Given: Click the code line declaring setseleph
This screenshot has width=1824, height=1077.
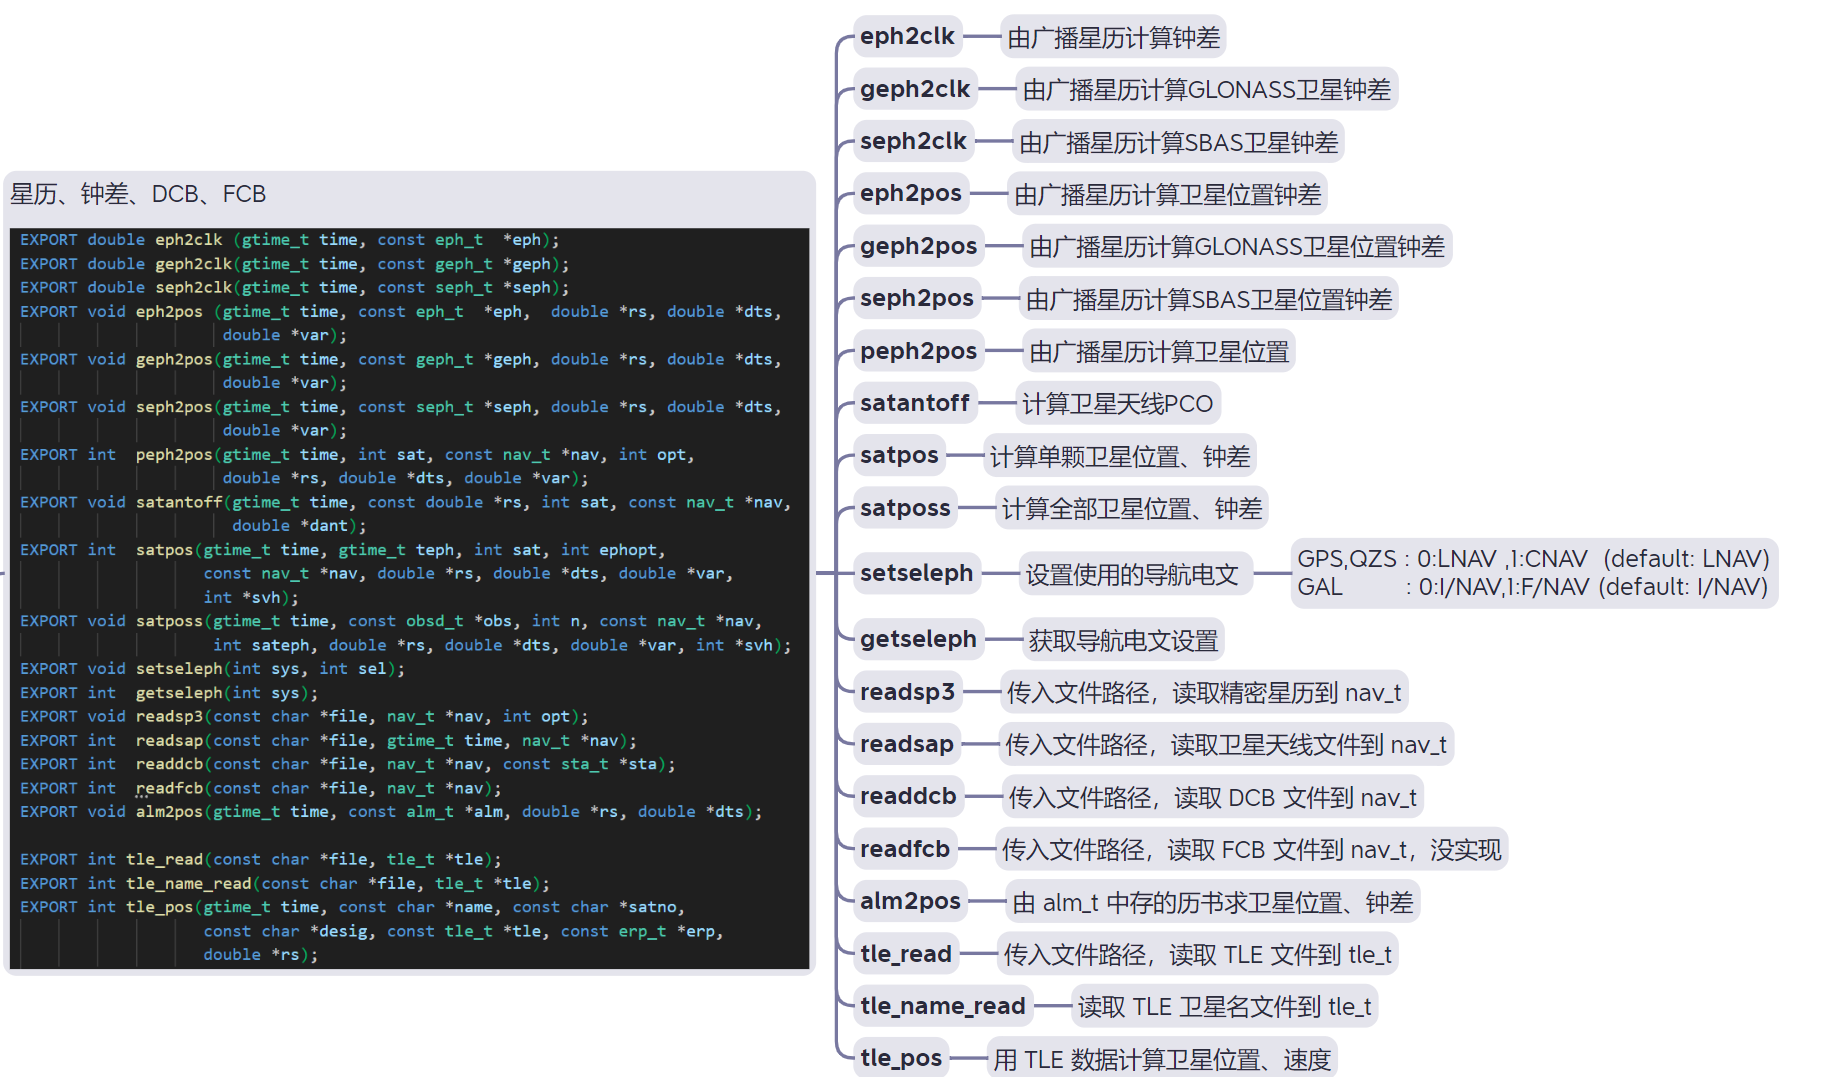Looking at the screenshot, I should [x=212, y=669].
